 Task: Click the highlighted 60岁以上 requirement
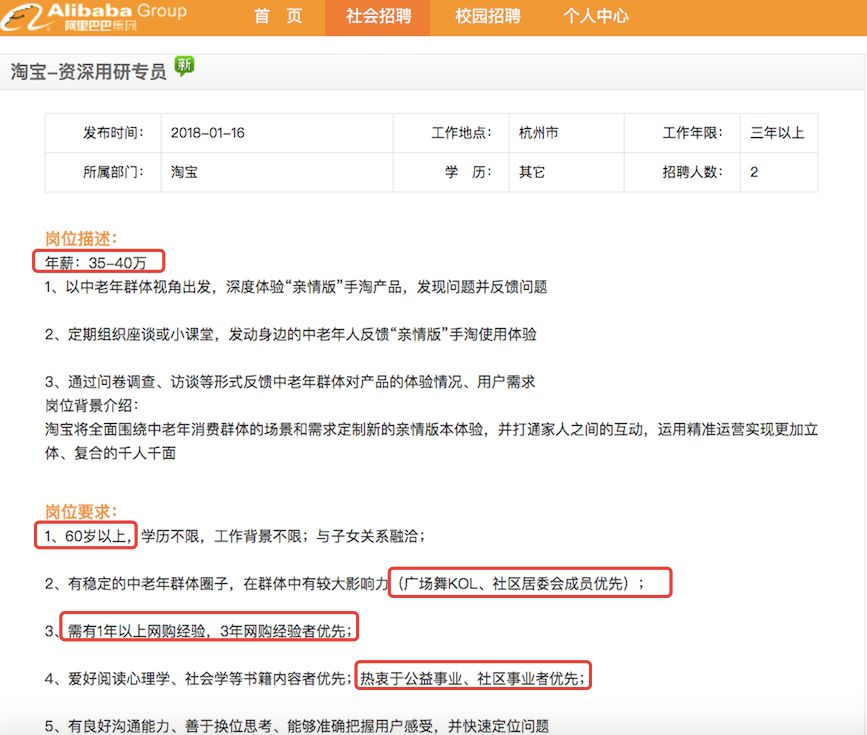tap(86, 535)
